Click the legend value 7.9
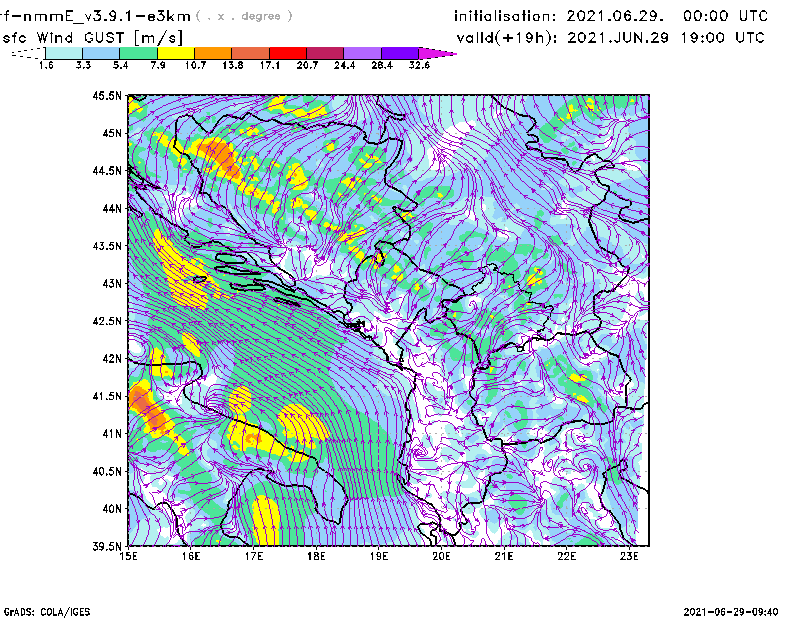This screenshot has height=618, width=800. (158, 65)
